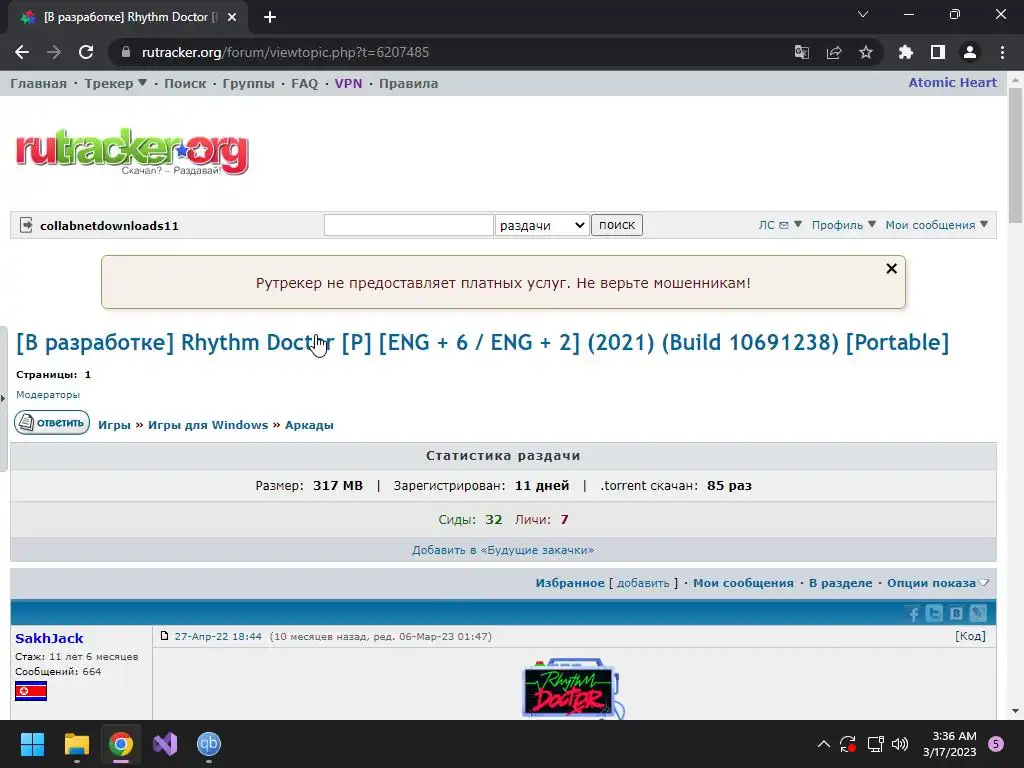1024x768 pixels.
Task: Open Правила in the top menu
Action: 408,84
